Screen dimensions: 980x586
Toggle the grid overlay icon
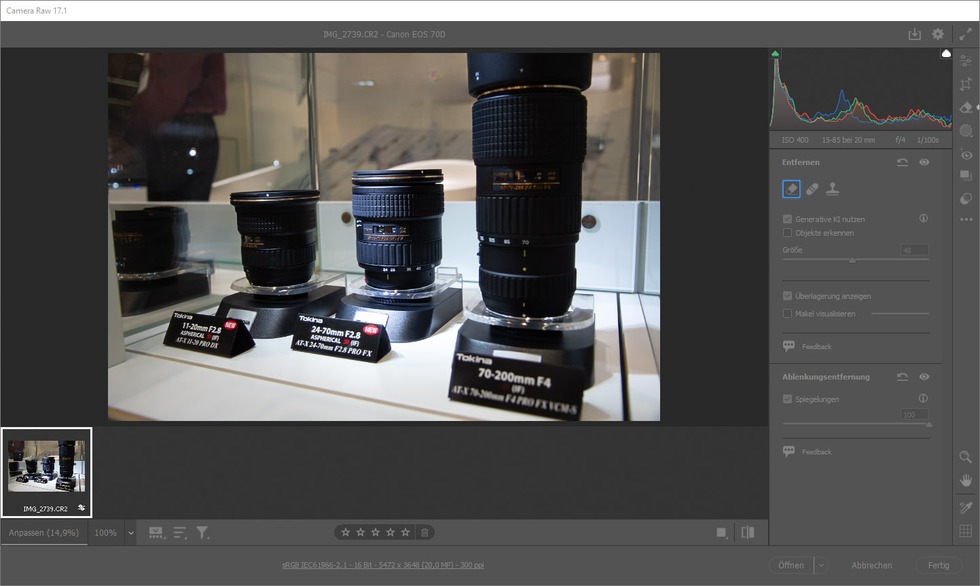pyautogui.click(x=966, y=532)
